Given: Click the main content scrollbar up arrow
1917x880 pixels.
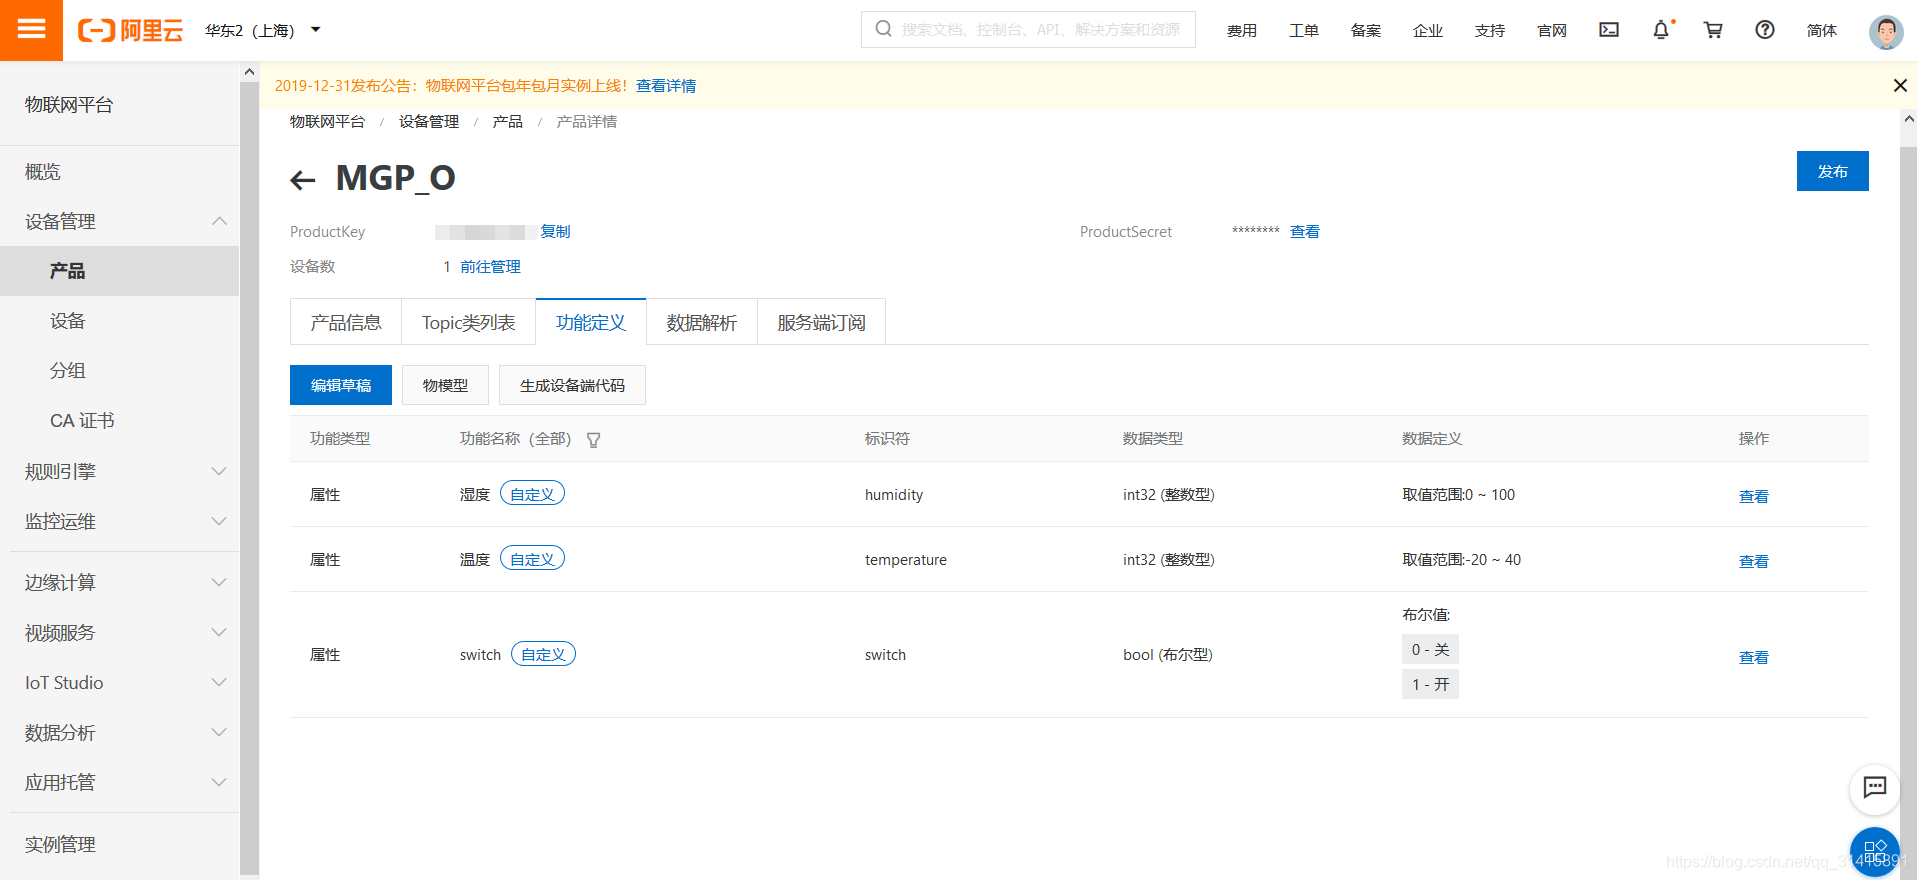Looking at the screenshot, I should 1908,118.
